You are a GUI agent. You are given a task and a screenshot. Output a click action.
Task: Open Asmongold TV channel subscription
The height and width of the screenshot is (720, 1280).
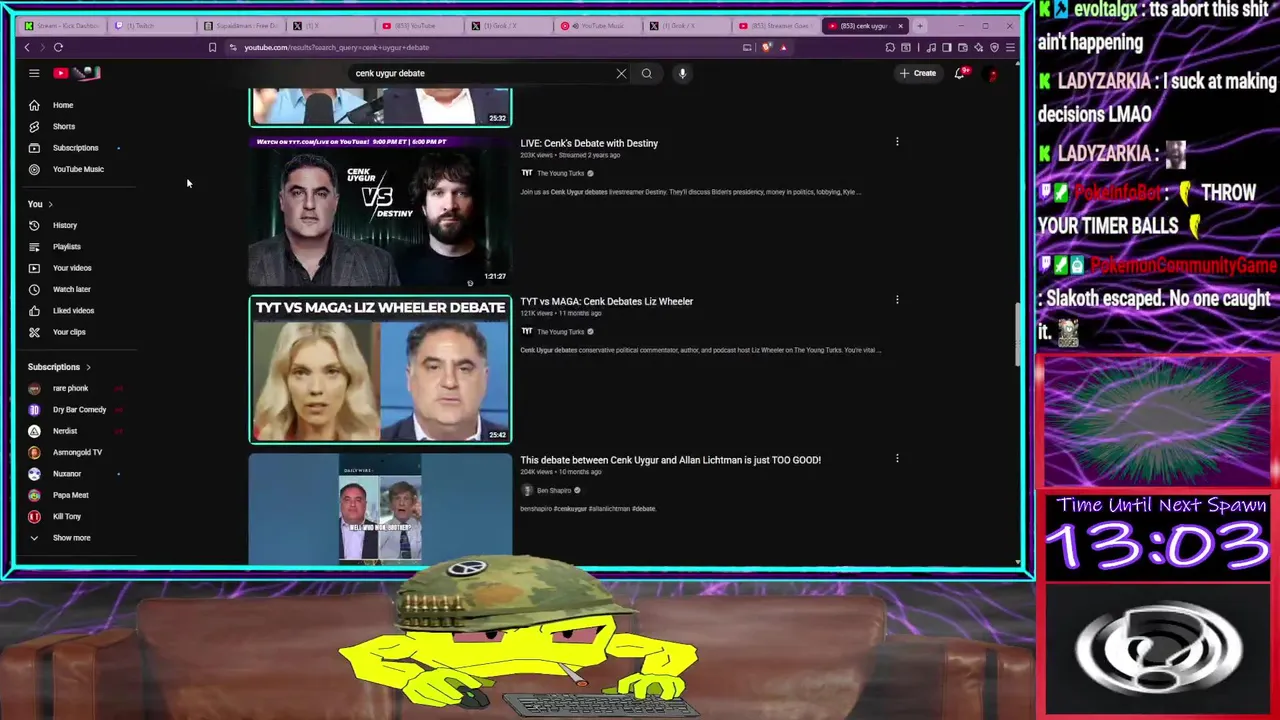point(77,452)
